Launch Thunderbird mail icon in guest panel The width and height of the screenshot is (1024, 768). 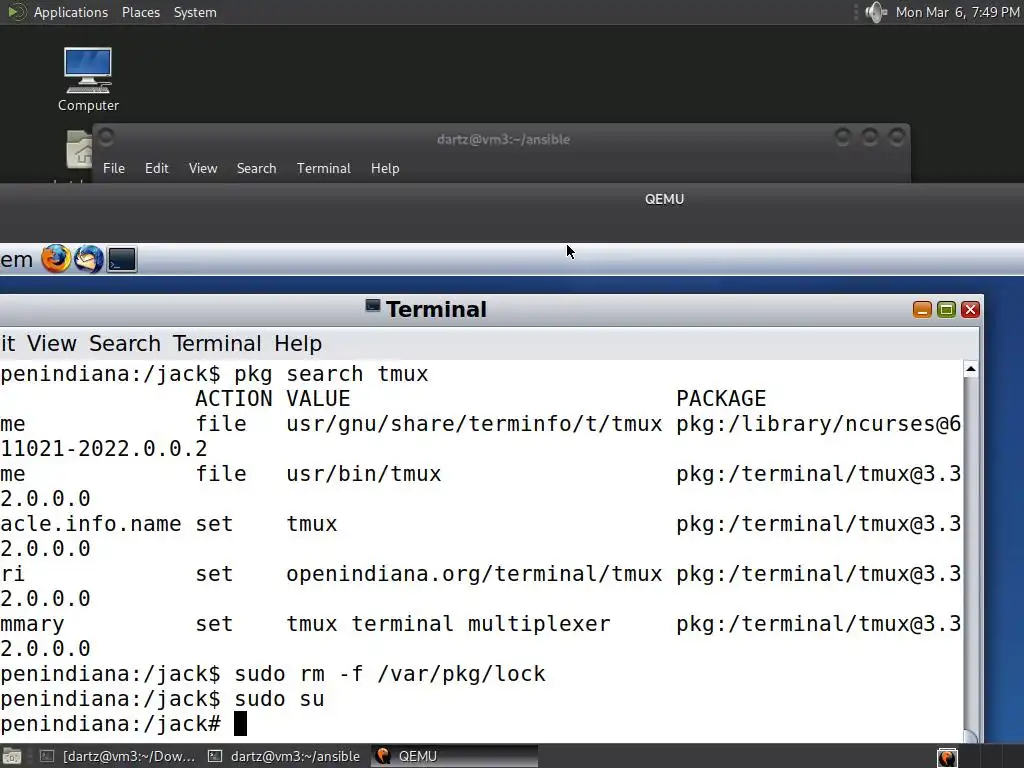point(88,259)
